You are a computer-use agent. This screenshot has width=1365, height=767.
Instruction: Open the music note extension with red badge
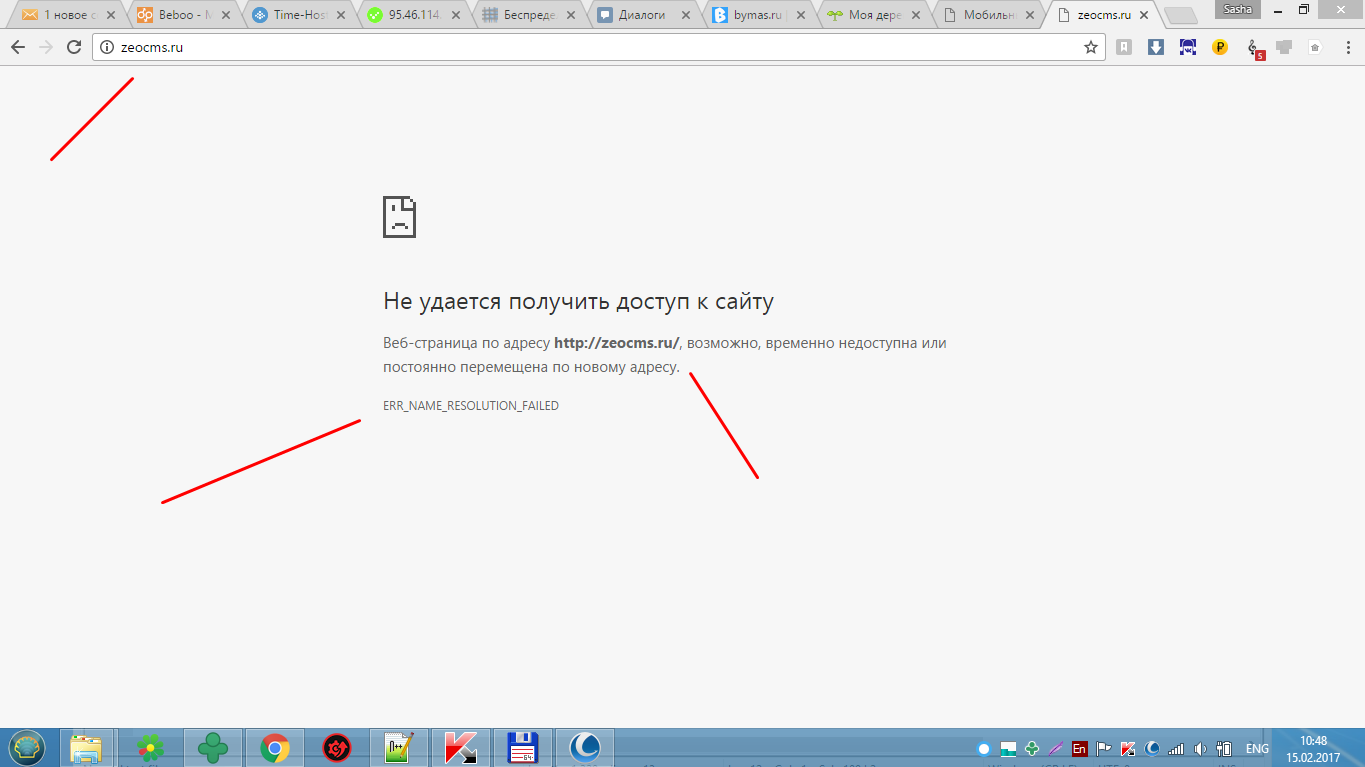click(1254, 48)
